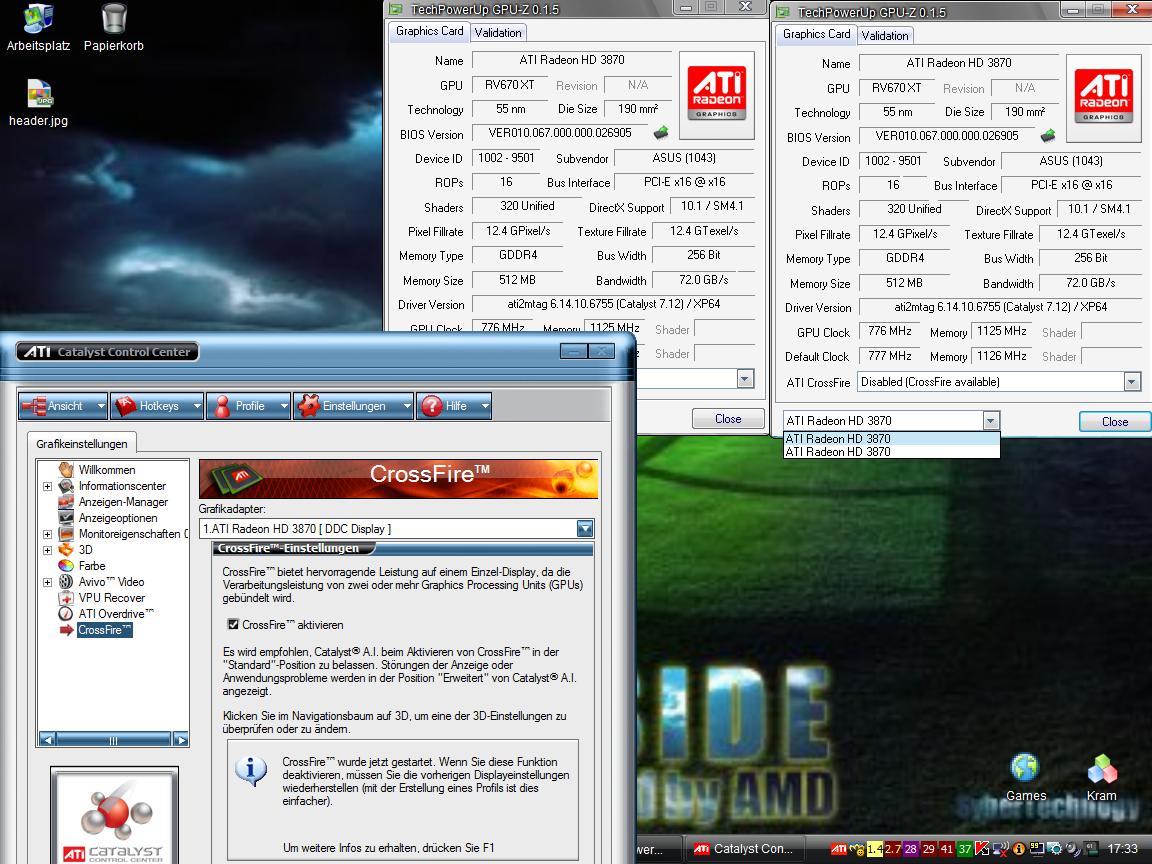Click the Kaspersky tray icon
The height and width of the screenshot is (864, 1152).
click(x=982, y=849)
